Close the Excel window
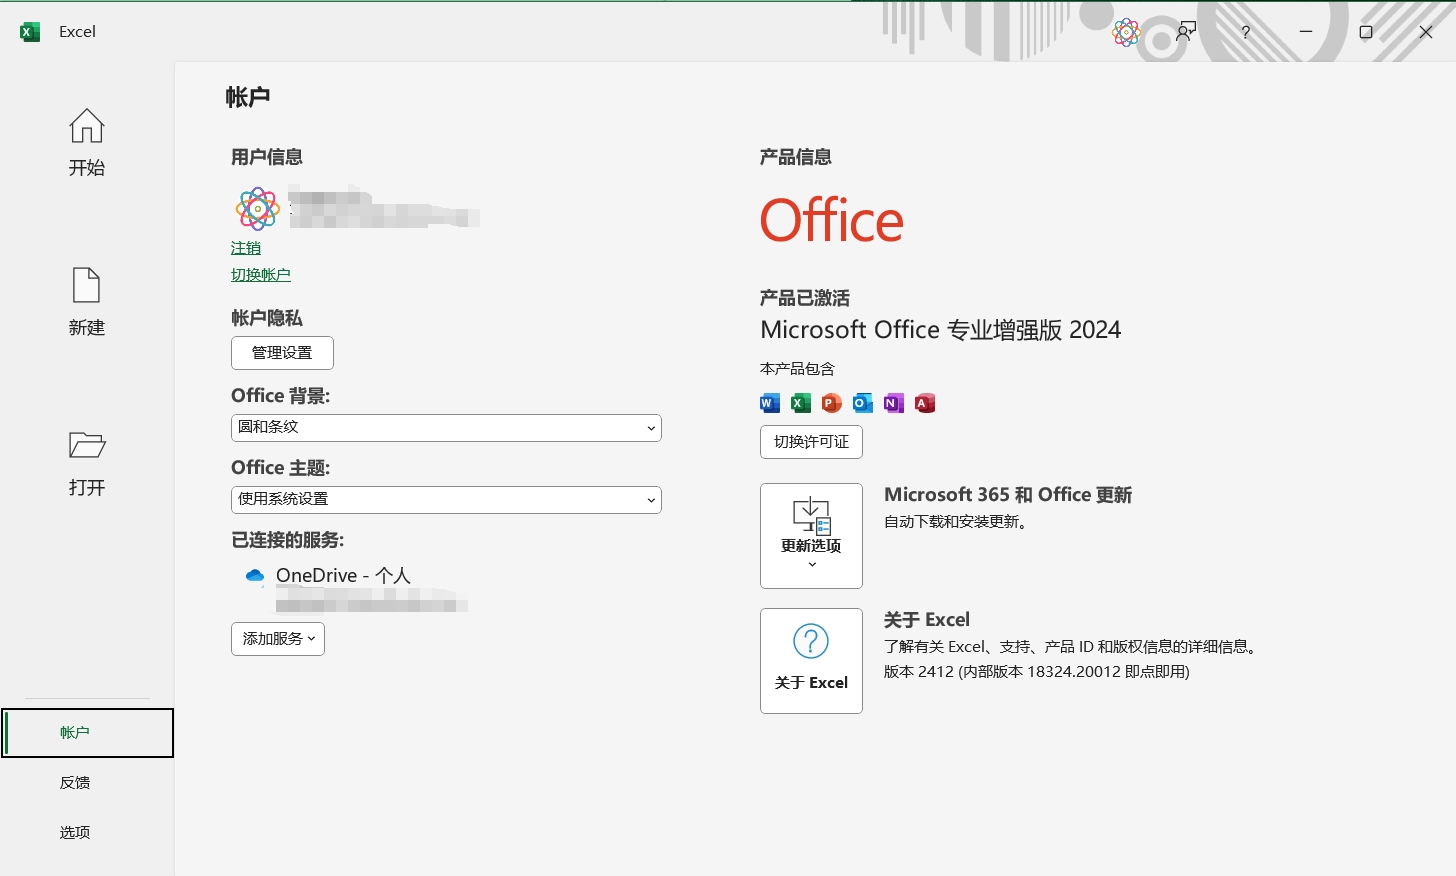The height and width of the screenshot is (876, 1456). (1426, 32)
